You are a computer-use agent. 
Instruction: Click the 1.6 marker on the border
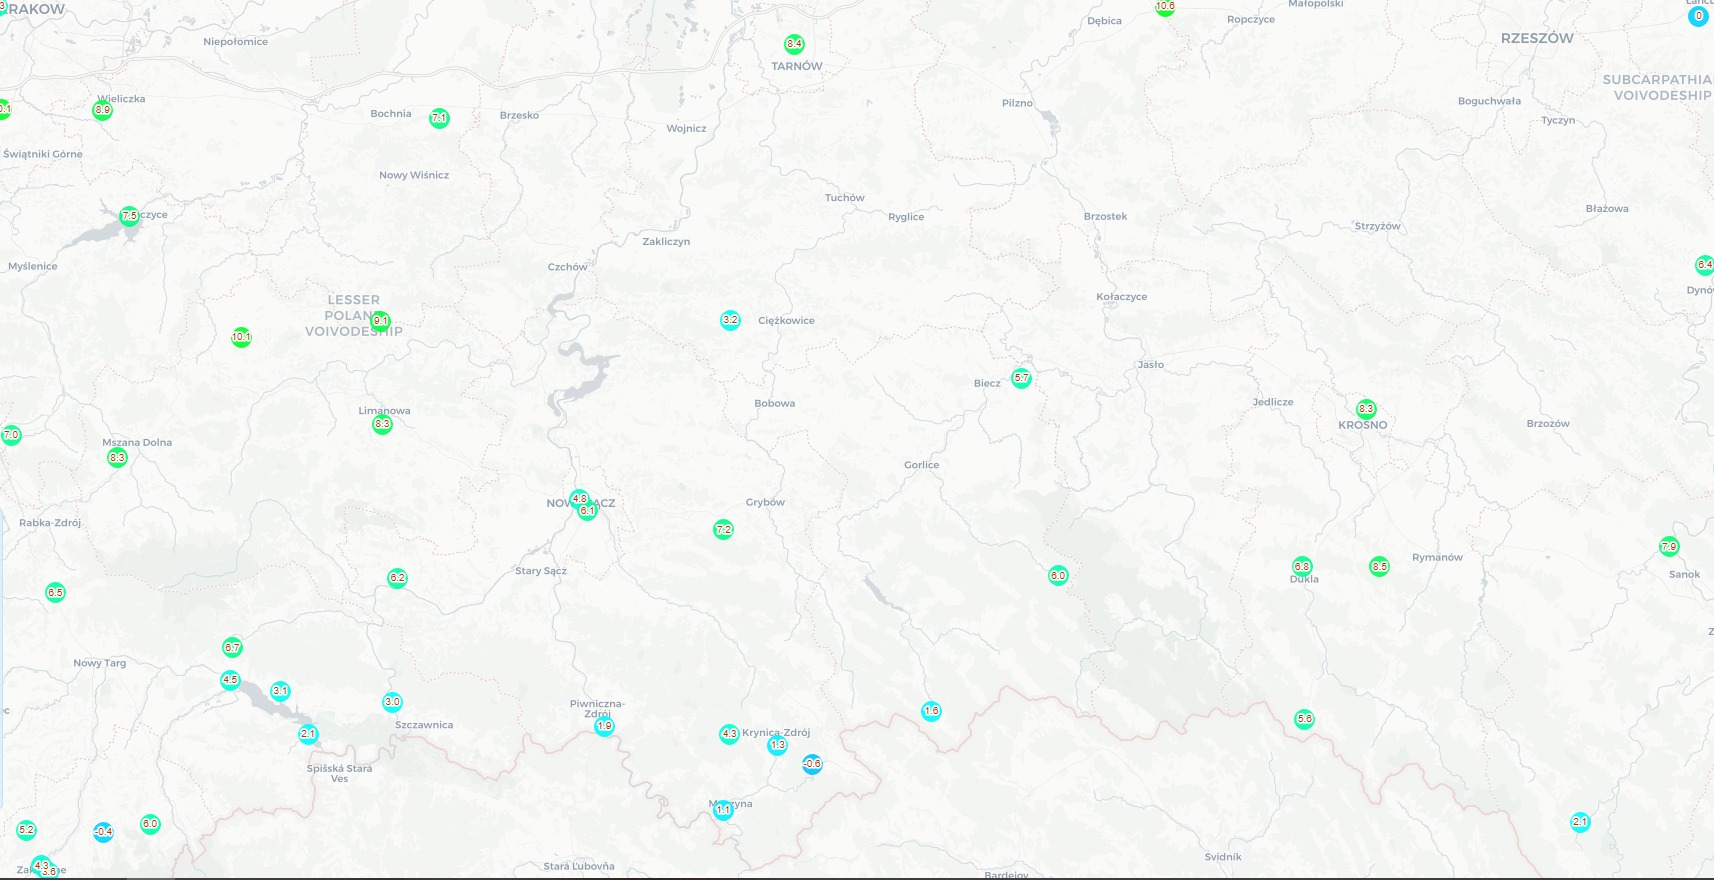[x=931, y=711]
